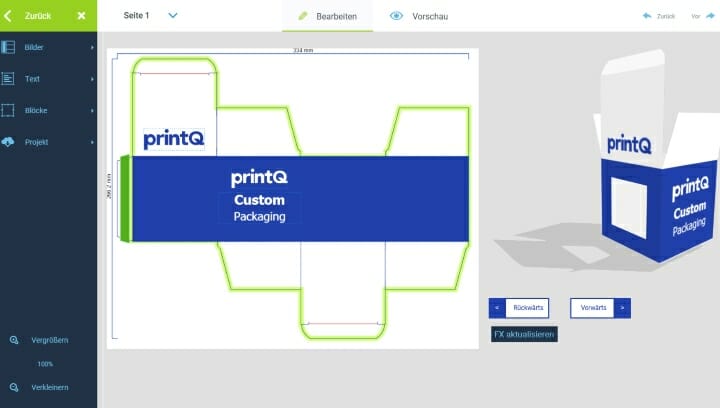Click the undo arrow icon at top right
The height and width of the screenshot is (408, 720).
647,16
